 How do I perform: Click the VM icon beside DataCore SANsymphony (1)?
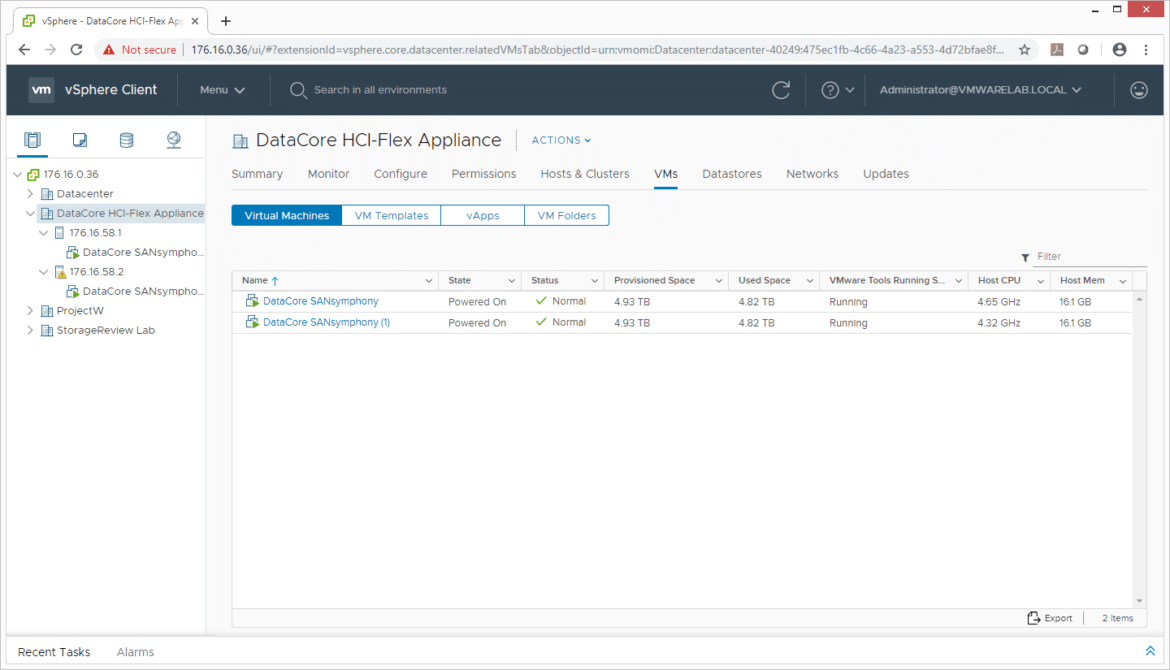pos(252,322)
